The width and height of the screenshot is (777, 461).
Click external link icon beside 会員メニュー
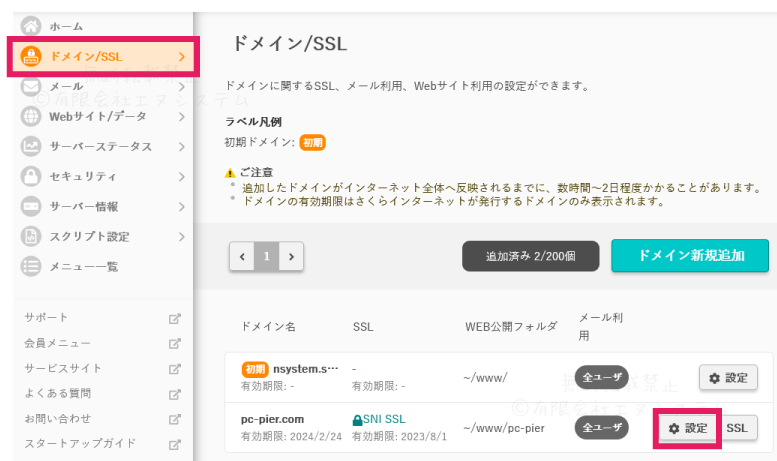pyautogui.click(x=174, y=344)
